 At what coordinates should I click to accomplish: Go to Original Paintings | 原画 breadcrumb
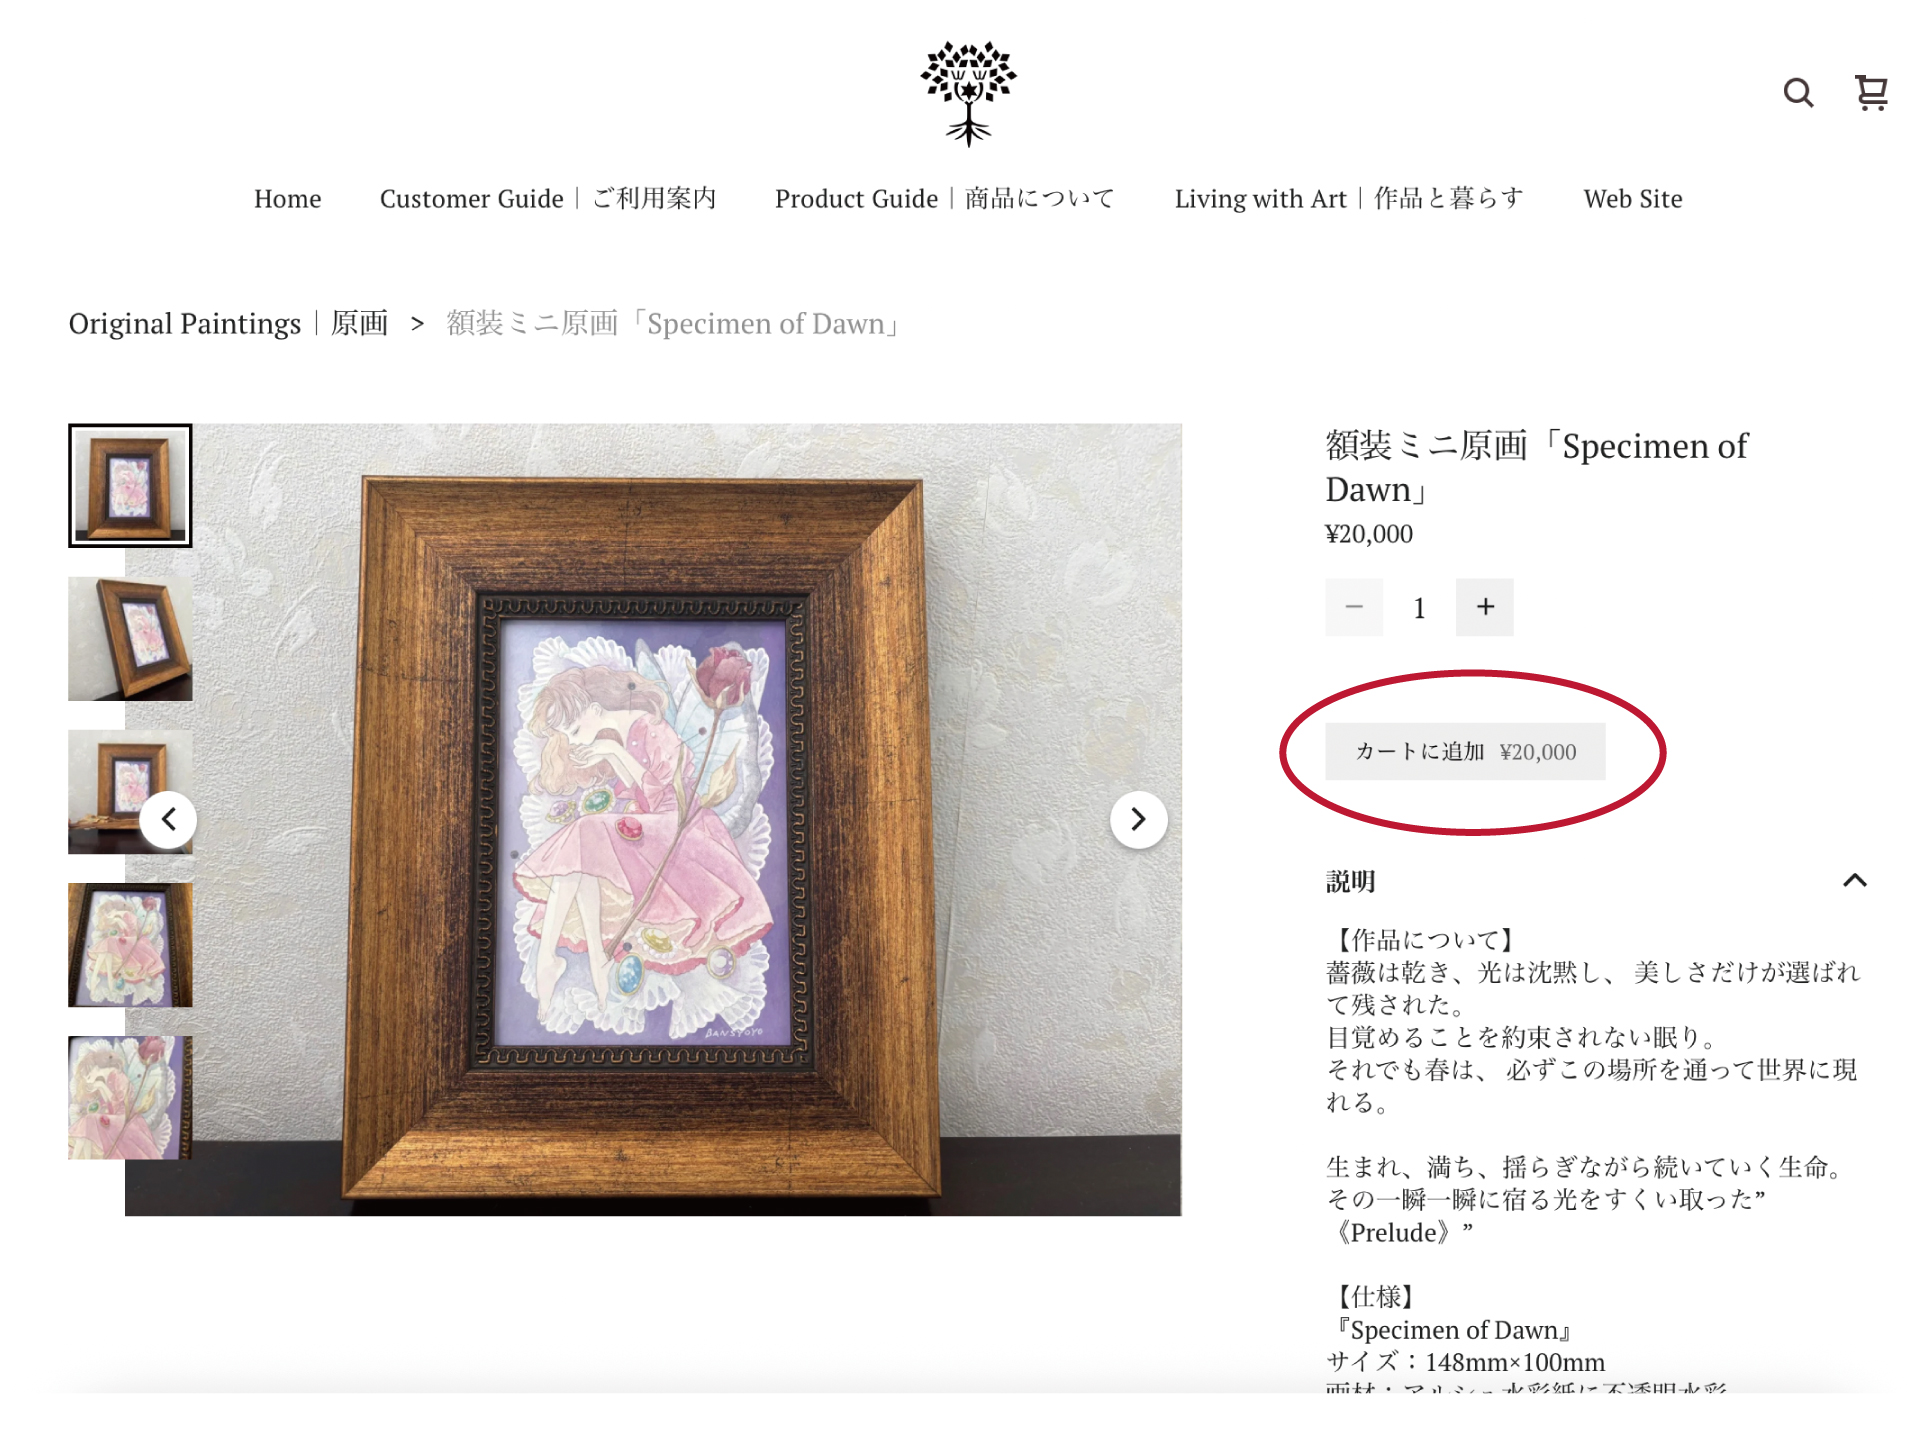228,324
